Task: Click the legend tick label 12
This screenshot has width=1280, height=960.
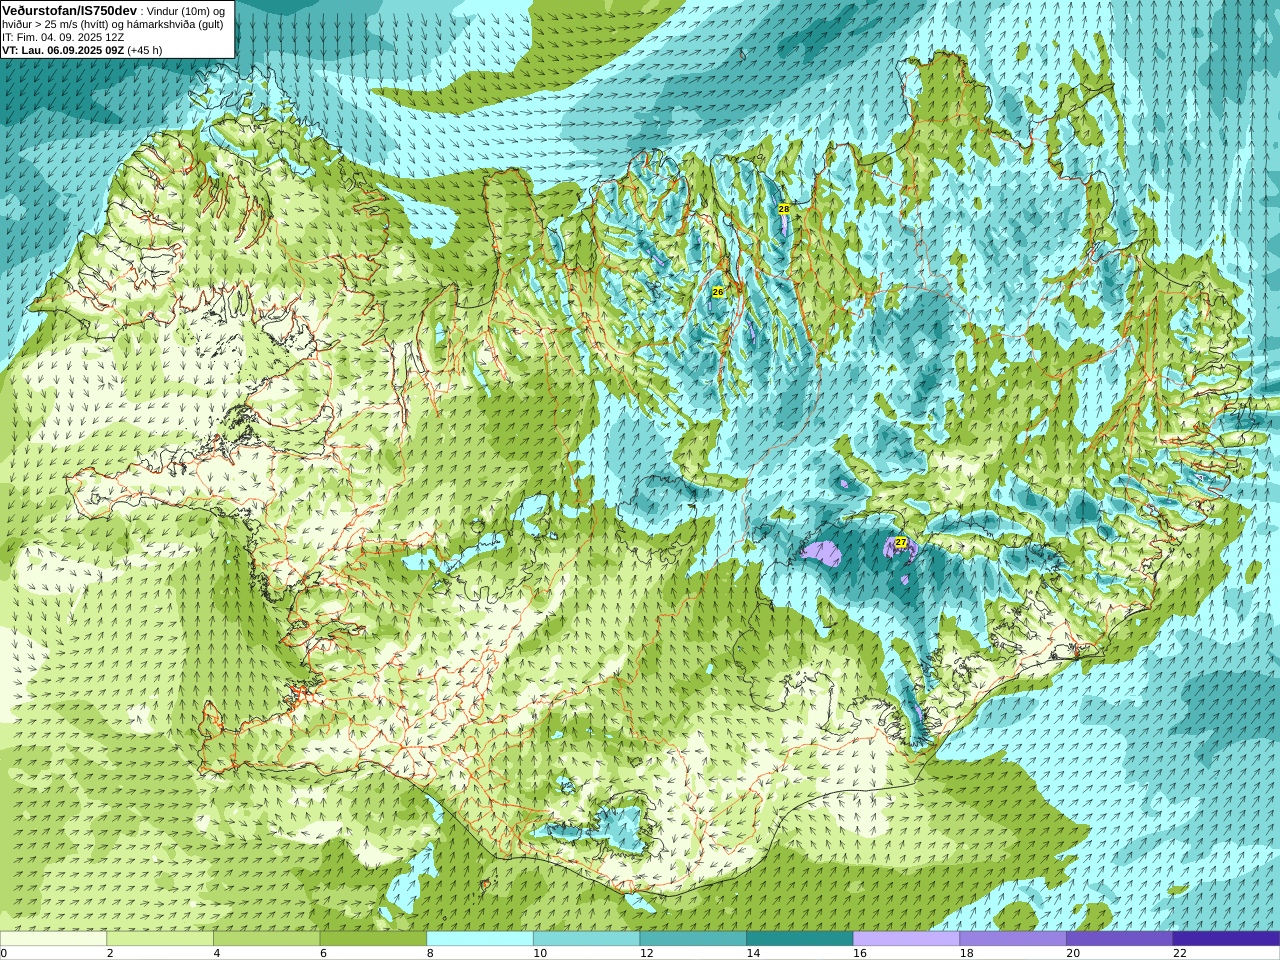Action: 647,953
